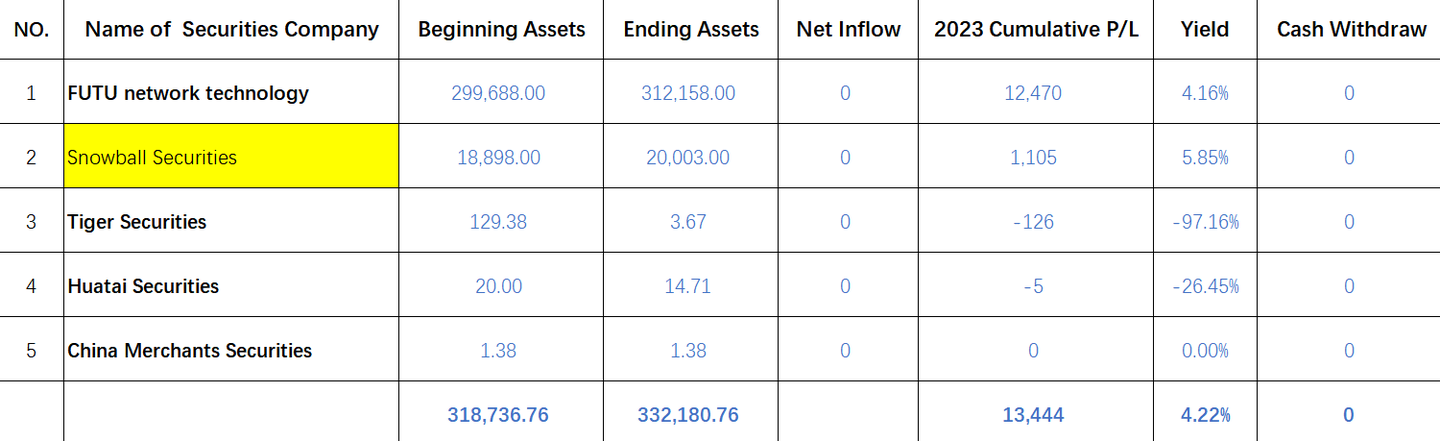Click the Net Inflow header cell
The image size is (1440, 441).
(848, 29)
